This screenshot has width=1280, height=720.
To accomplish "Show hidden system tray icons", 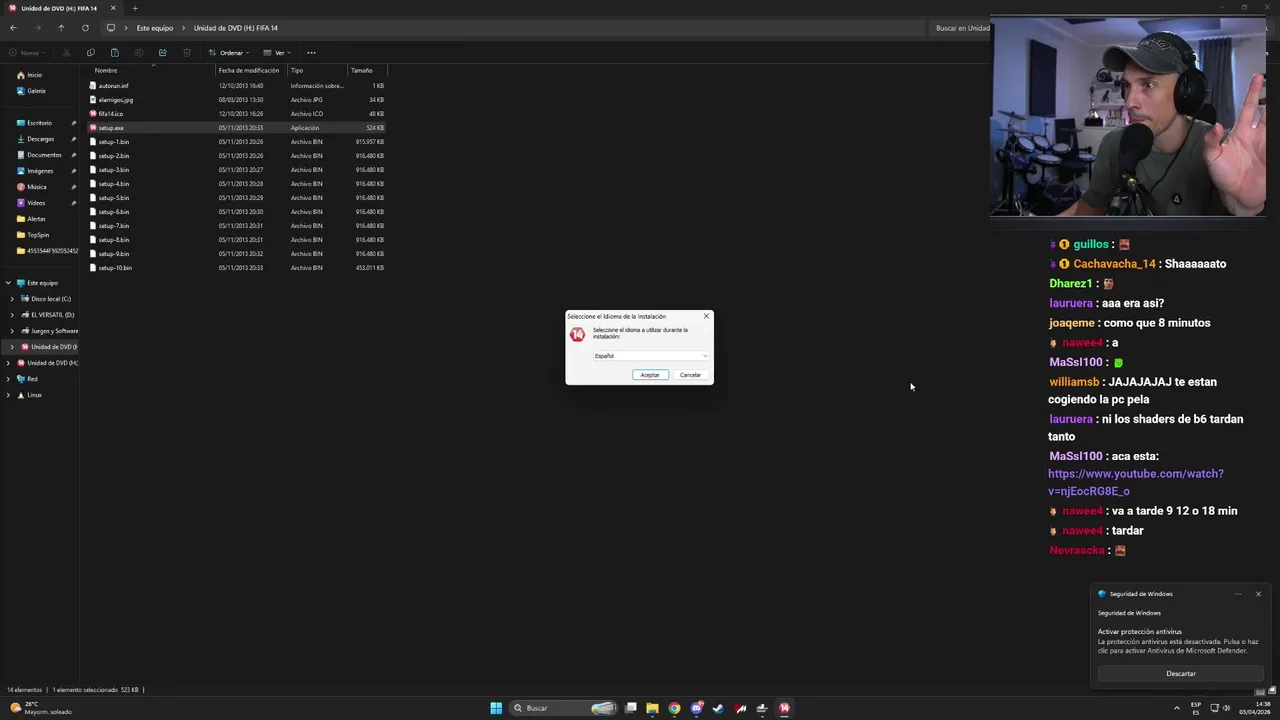I will point(1177,708).
